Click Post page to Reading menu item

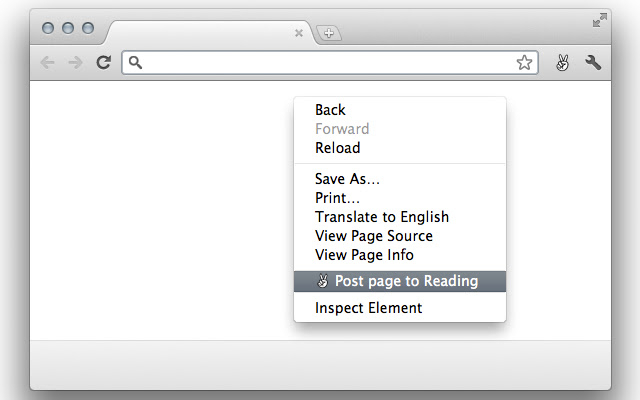coord(400,281)
